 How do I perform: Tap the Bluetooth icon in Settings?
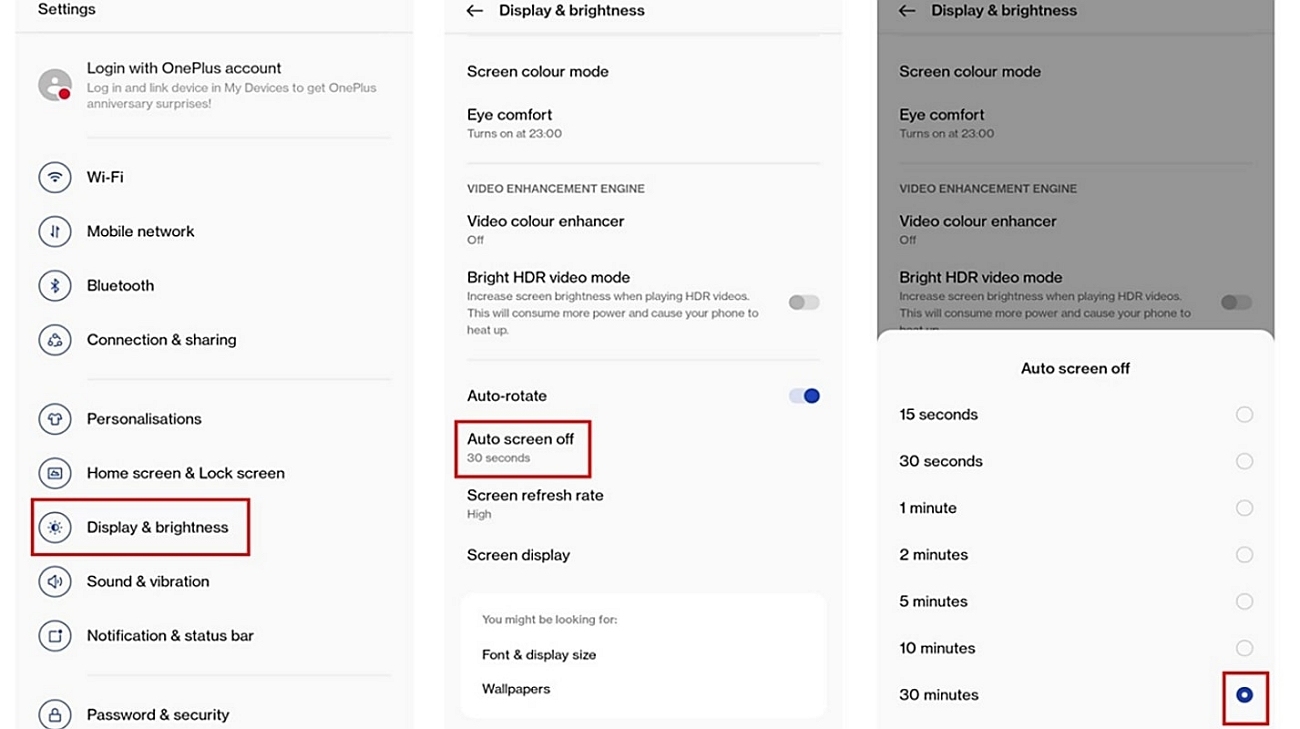tap(55, 285)
